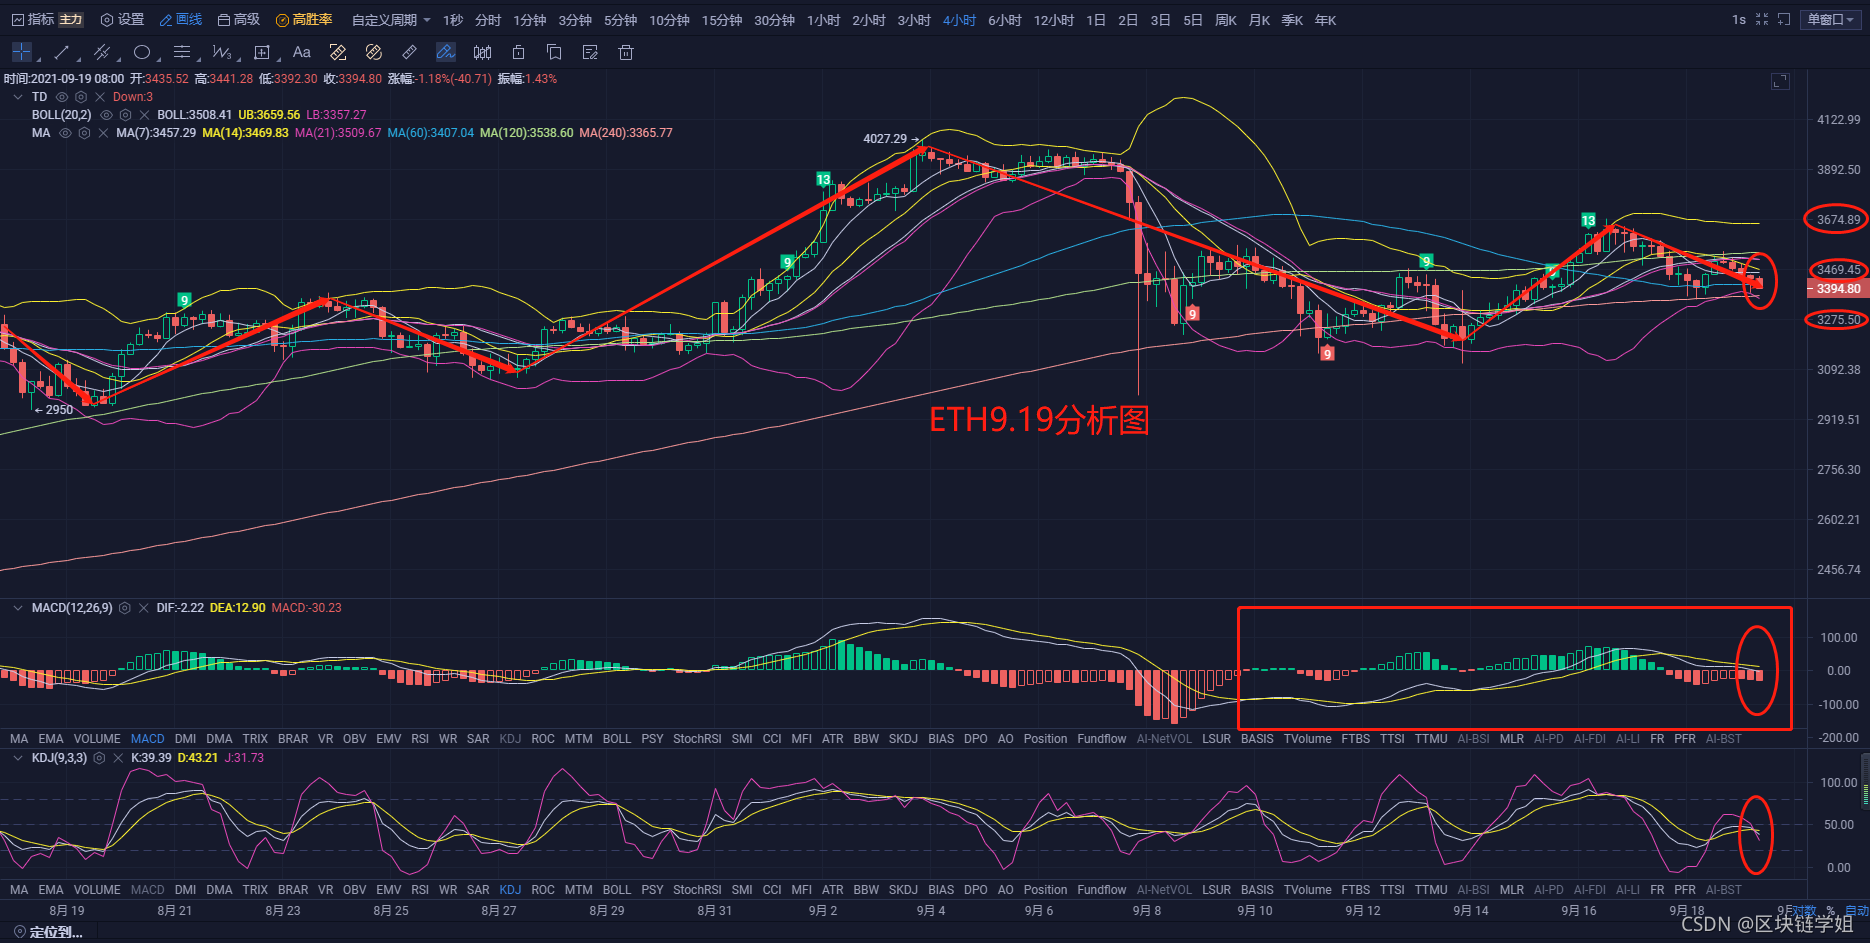The width and height of the screenshot is (1870, 943).
Task: Switch to the 1日 timeframe
Action: (x=1096, y=20)
